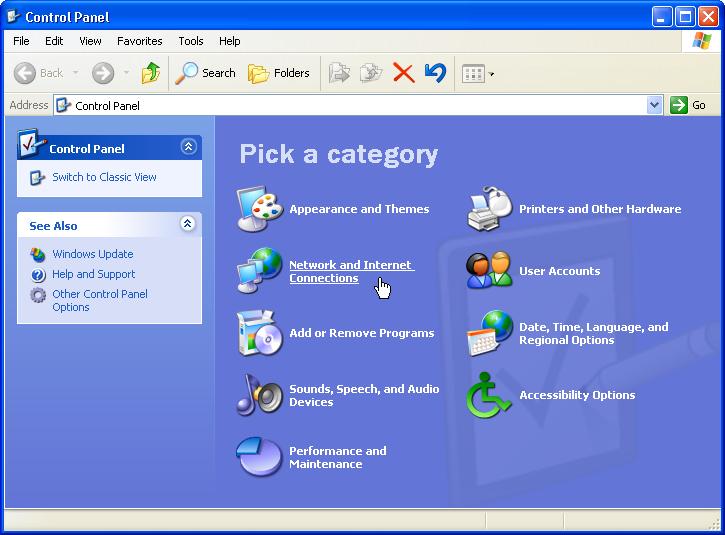
Task: Click the Back arrow toolbar button
Action: pos(38,73)
